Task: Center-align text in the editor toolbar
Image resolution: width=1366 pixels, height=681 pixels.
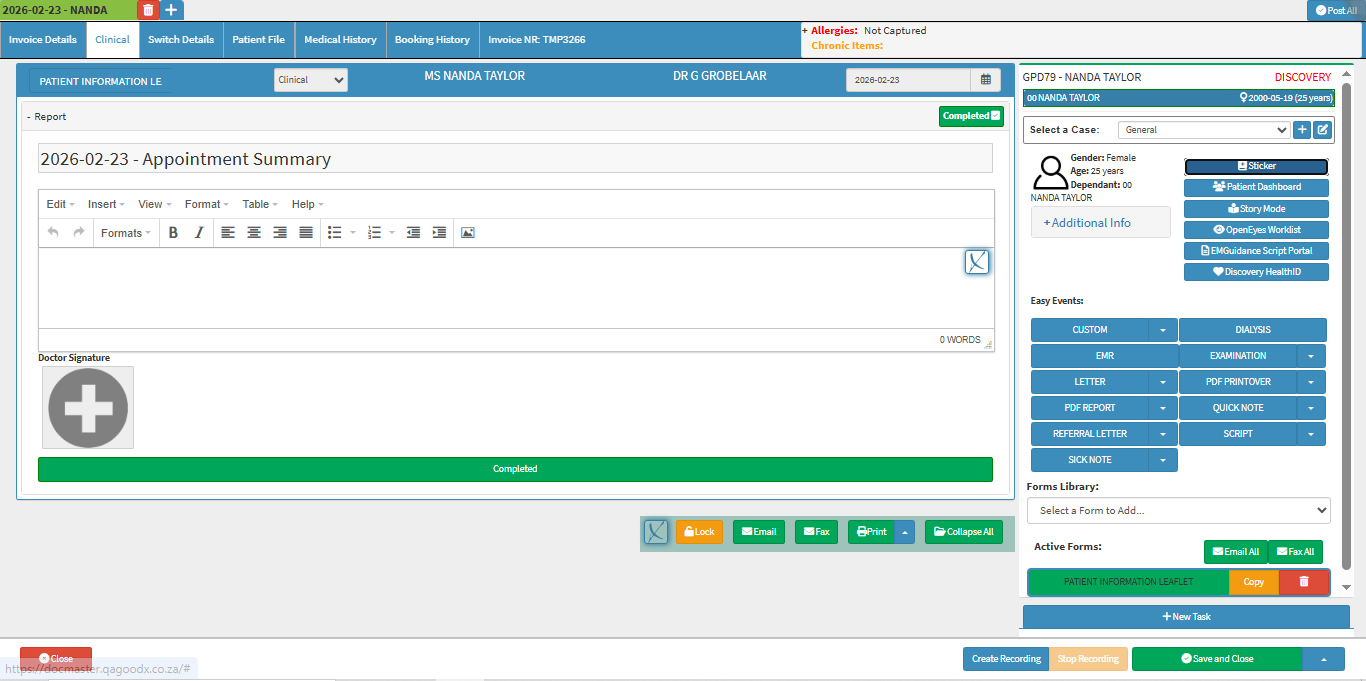Action: pyautogui.click(x=254, y=232)
